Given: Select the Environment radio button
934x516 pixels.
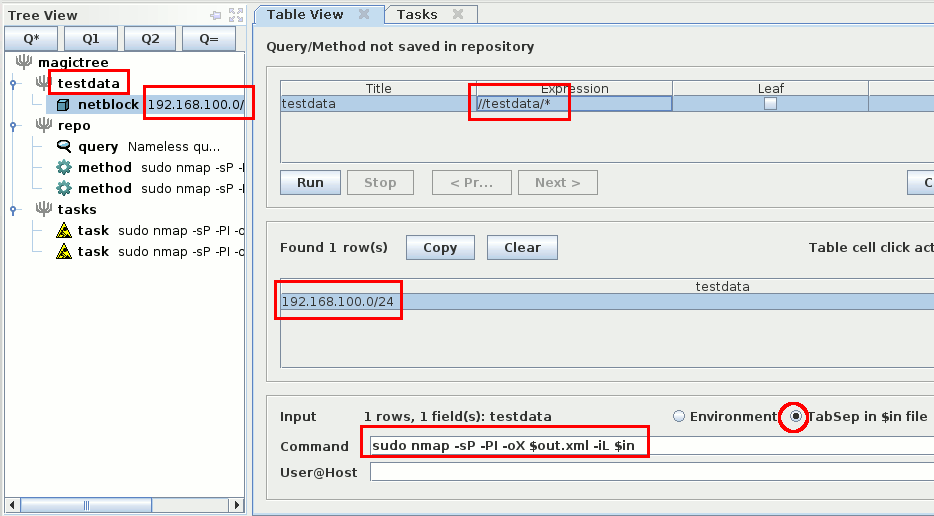Looking at the screenshot, I should 680,417.
